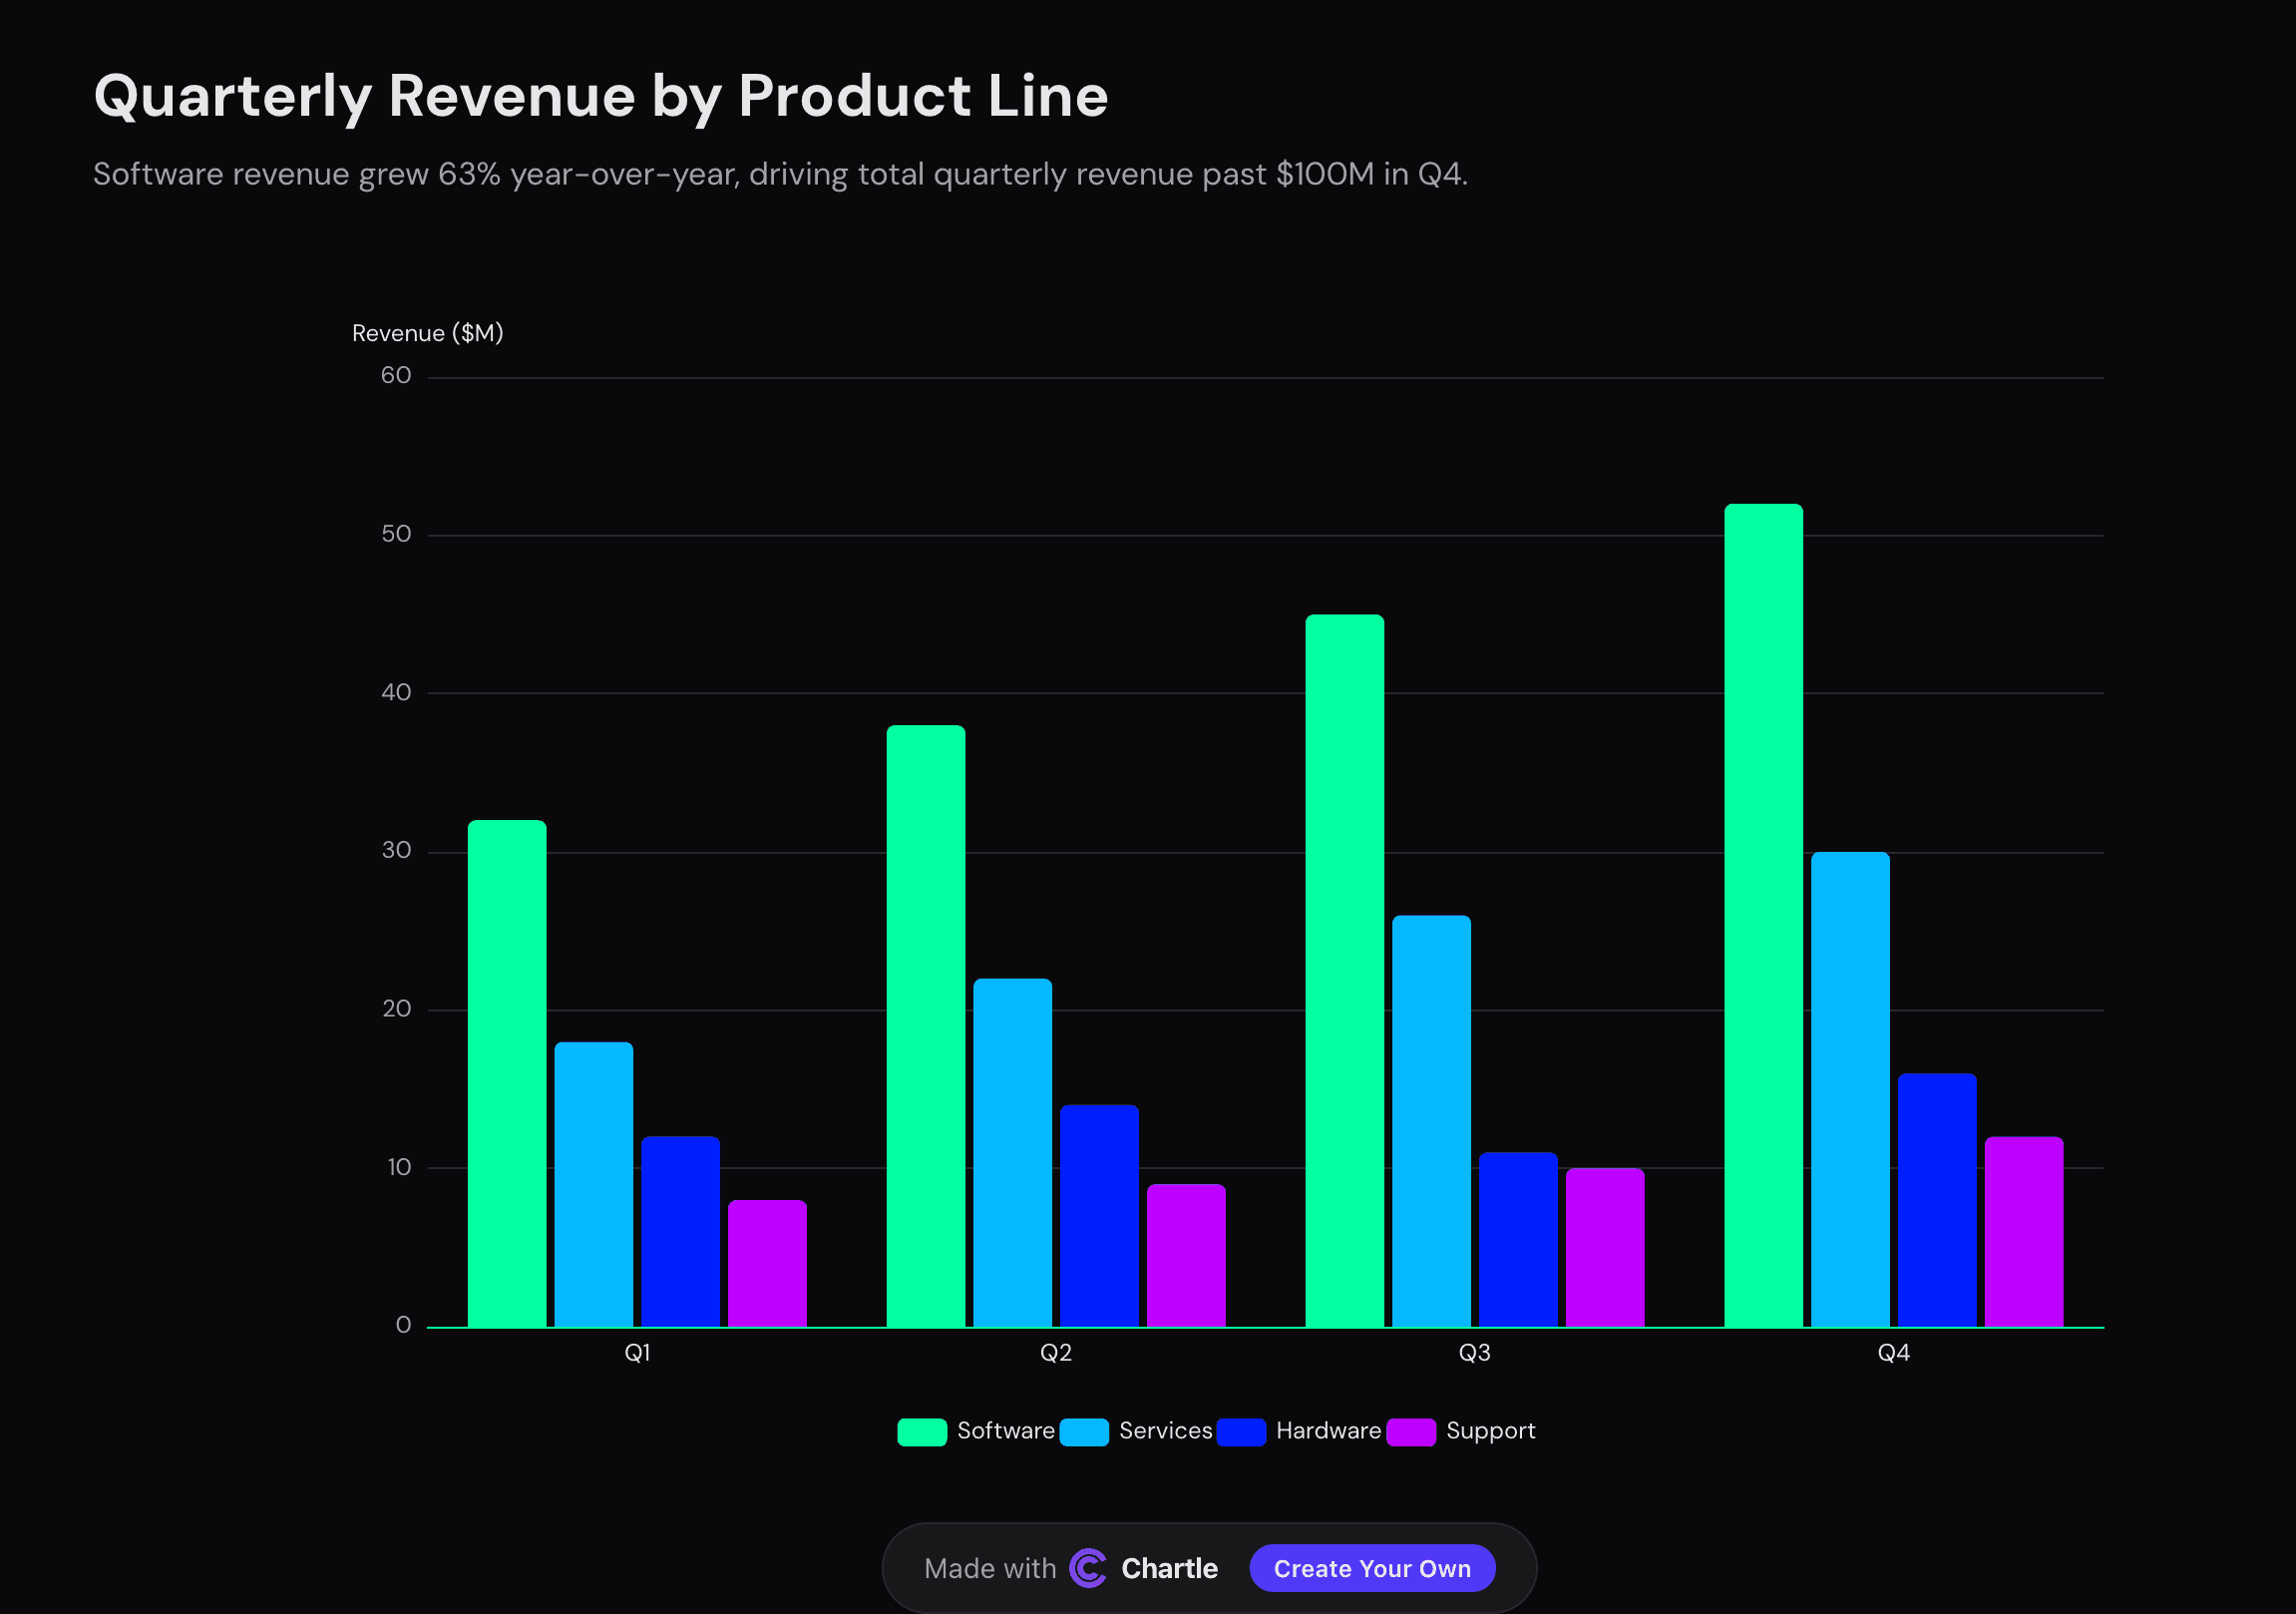Click the Chartle logo icon
This screenshot has height=1614, width=2296.
(x=1087, y=1568)
